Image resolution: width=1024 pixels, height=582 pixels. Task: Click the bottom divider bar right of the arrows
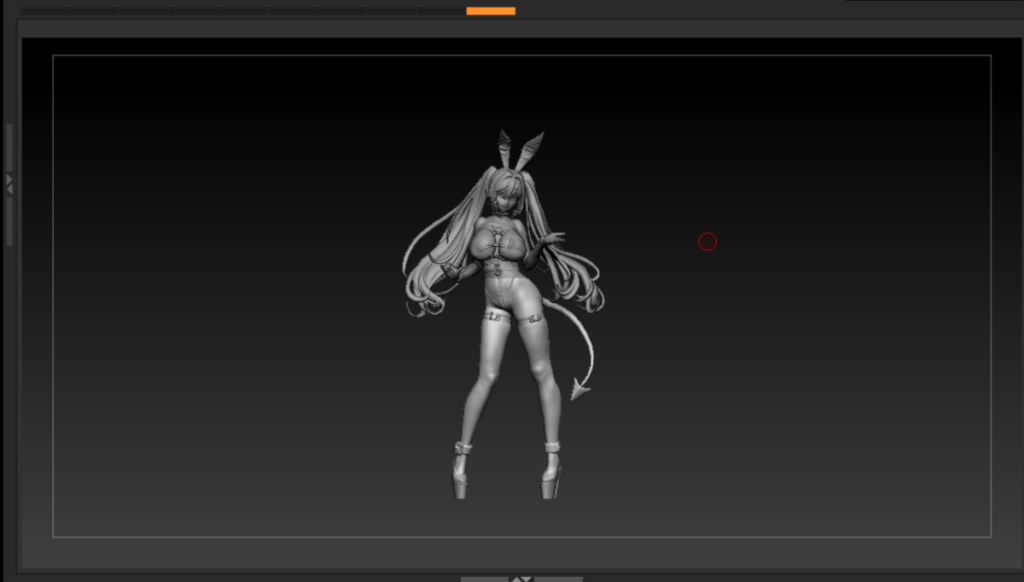click(559, 578)
